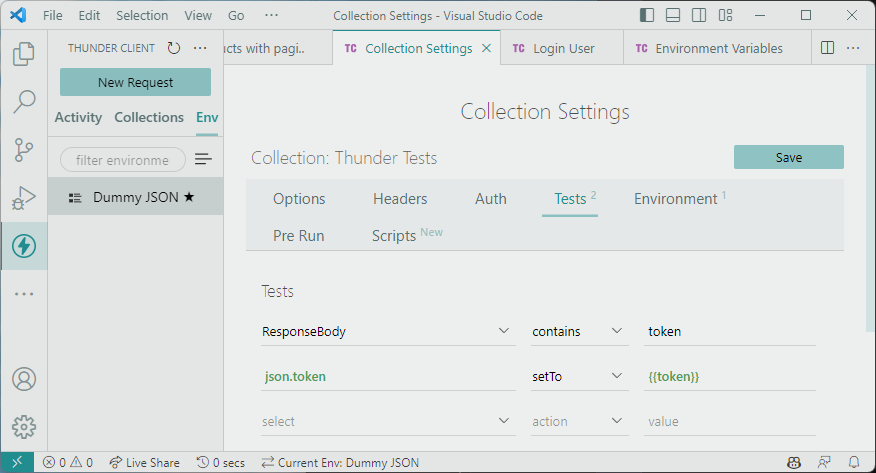This screenshot has width=876, height=473.
Task: Open the Explorer view in activity bar
Action: [x=23, y=54]
